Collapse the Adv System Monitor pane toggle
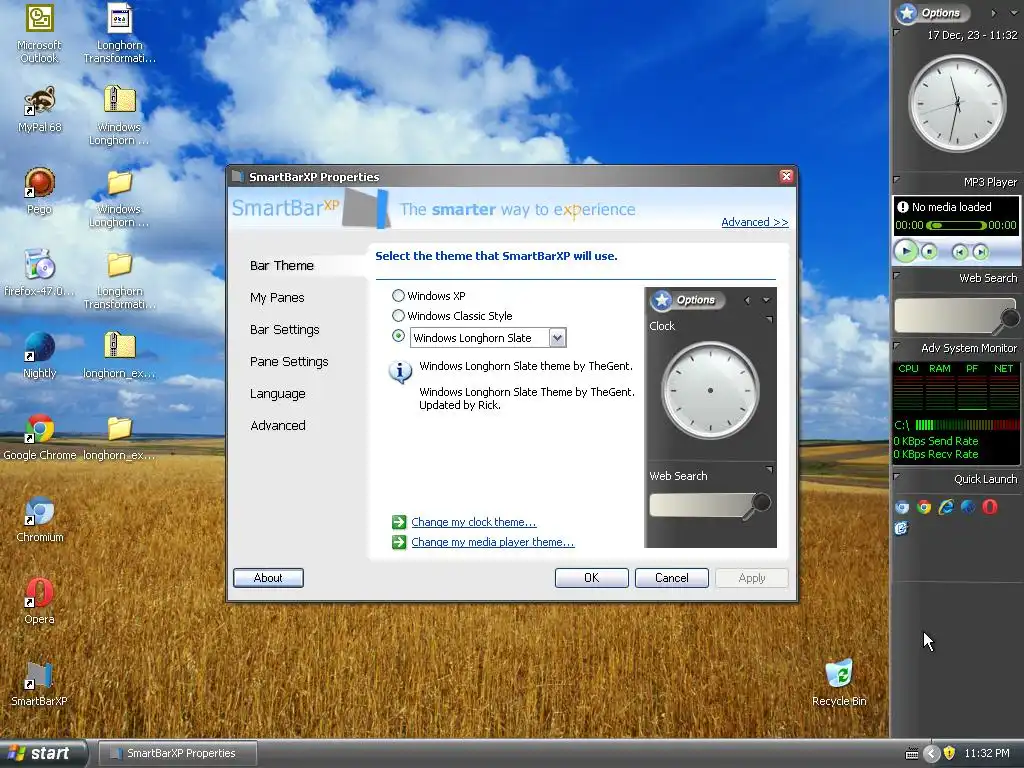Image resolution: width=1024 pixels, height=768 pixels. pos(897,345)
